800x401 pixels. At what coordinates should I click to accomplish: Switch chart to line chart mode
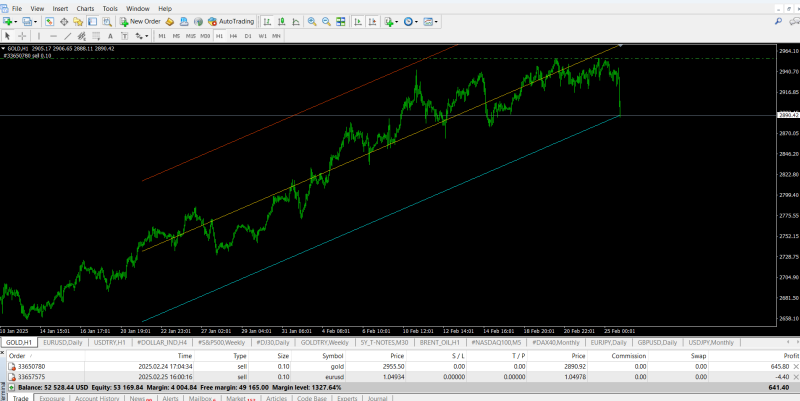click(295, 21)
